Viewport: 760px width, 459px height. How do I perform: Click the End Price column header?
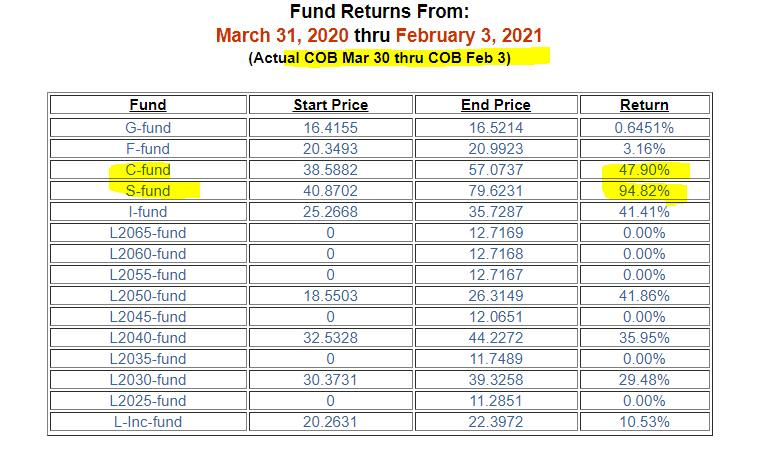tap(495, 105)
